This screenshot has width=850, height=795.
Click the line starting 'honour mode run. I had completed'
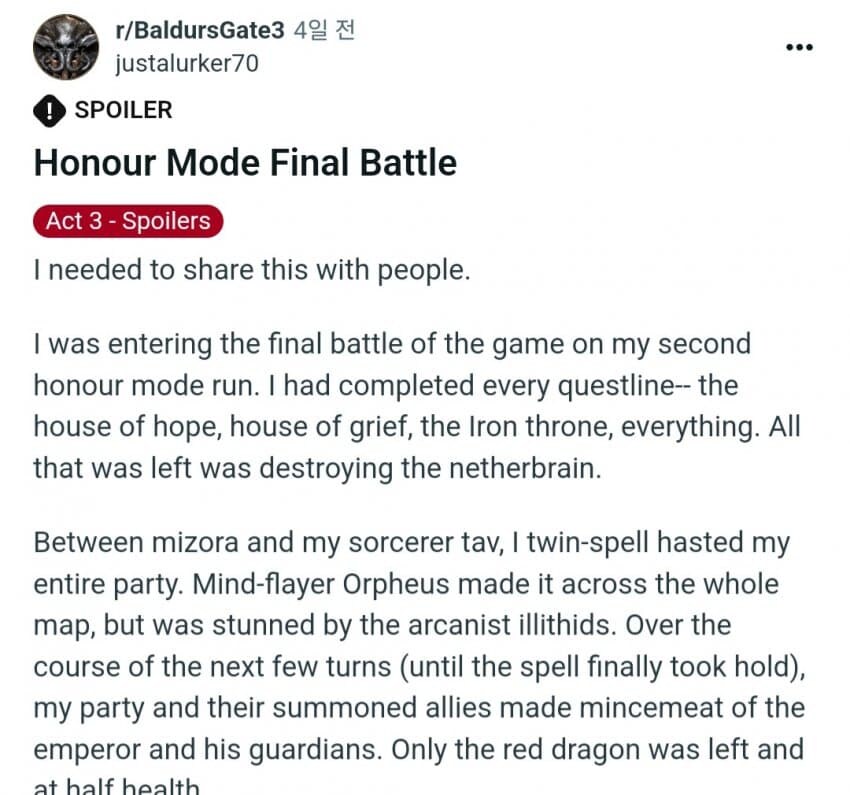[386, 386]
